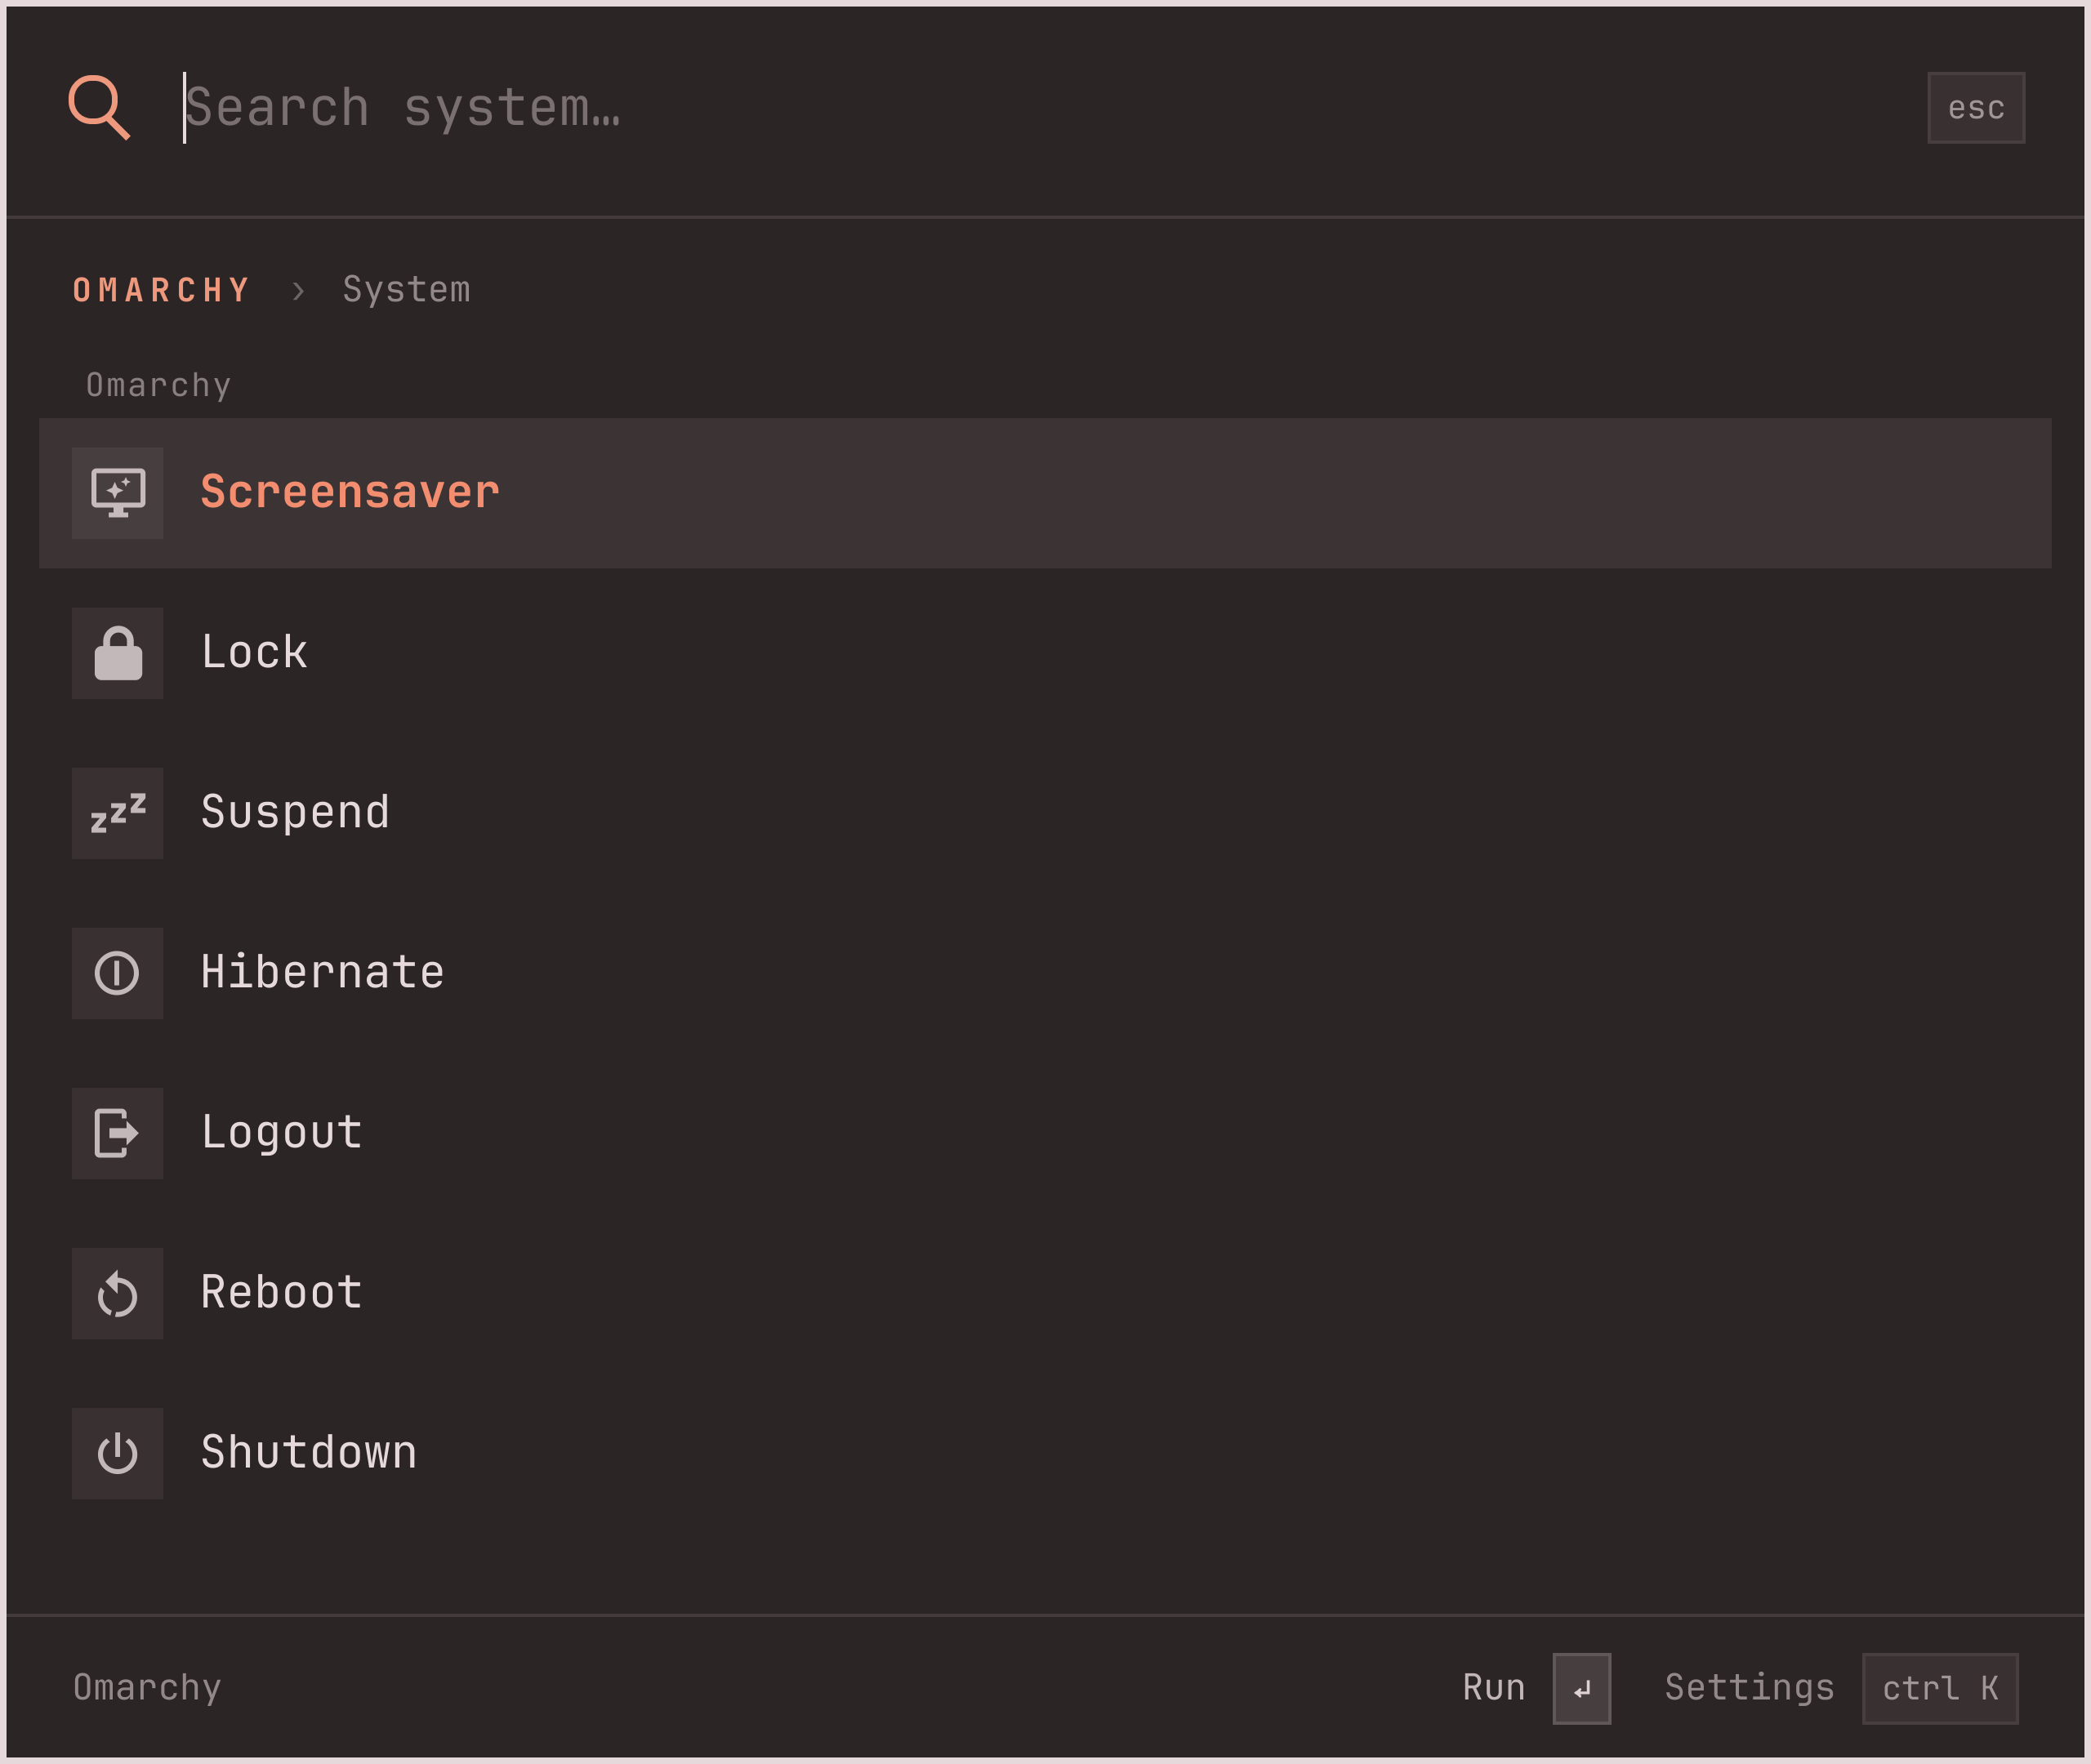Choose the Lock menu entry
The height and width of the screenshot is (1764, 2091).
pyautogui.click(x=1045, y=653)
